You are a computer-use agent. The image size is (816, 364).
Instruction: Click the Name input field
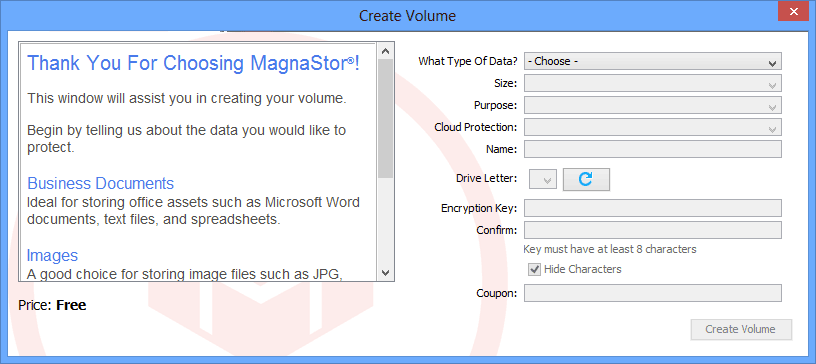point(653,149)
